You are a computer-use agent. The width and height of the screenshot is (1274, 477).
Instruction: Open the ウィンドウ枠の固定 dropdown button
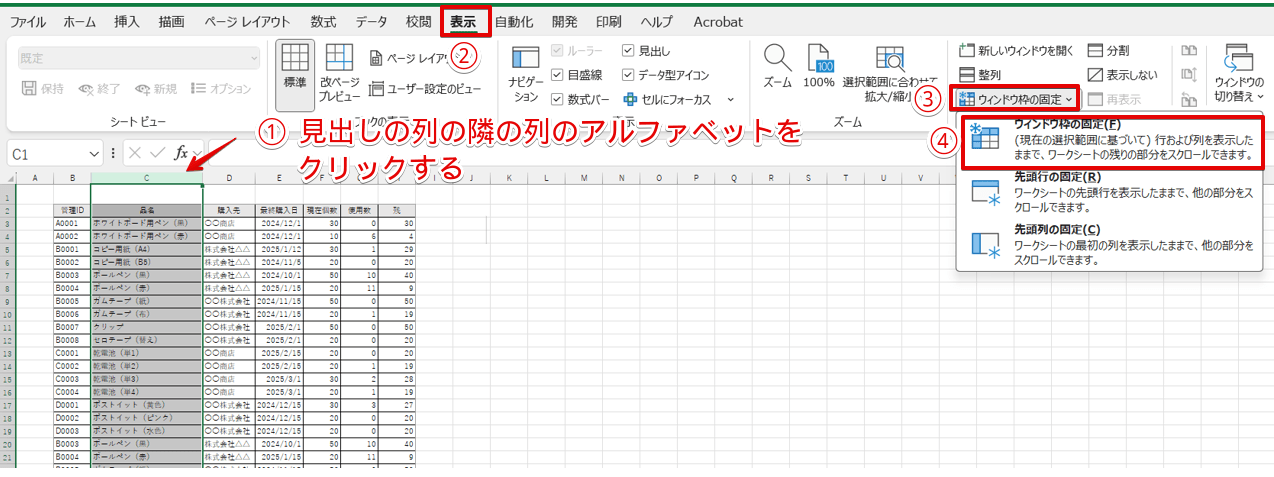[1016, 99]
